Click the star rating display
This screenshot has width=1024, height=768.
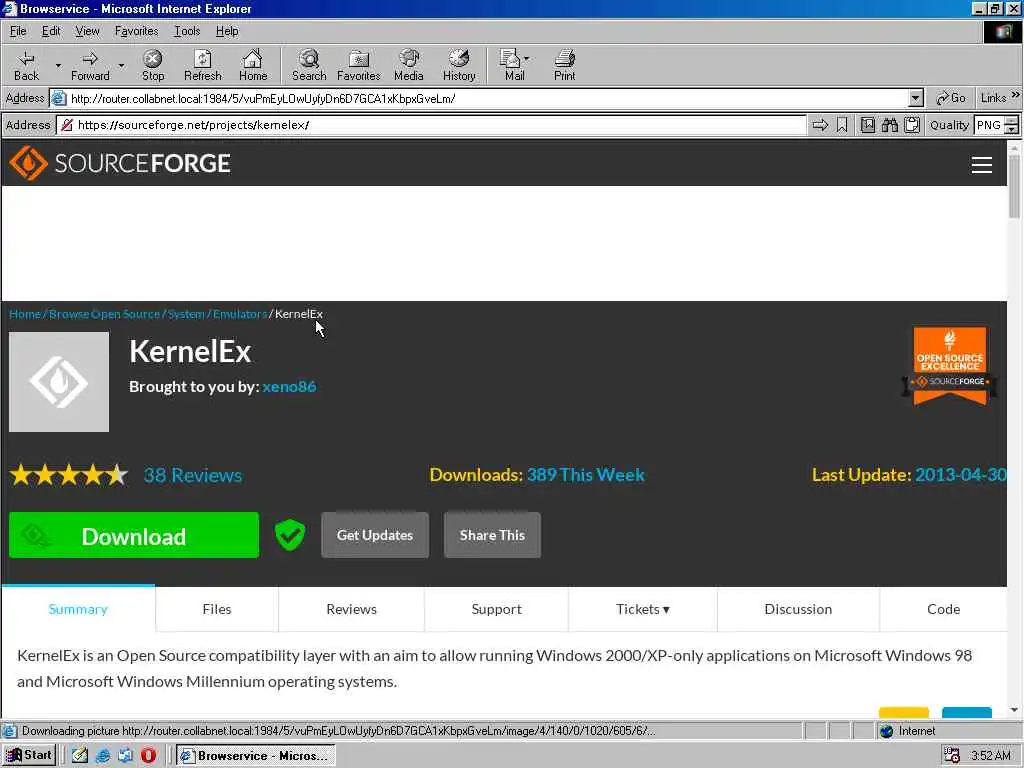pos(69,475)
